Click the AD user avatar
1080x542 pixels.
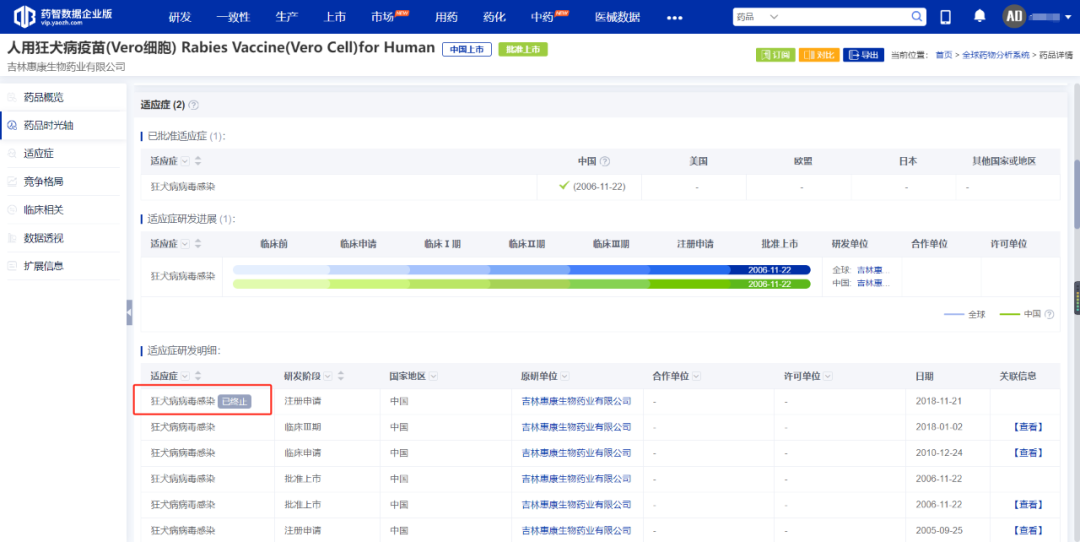1013,17
